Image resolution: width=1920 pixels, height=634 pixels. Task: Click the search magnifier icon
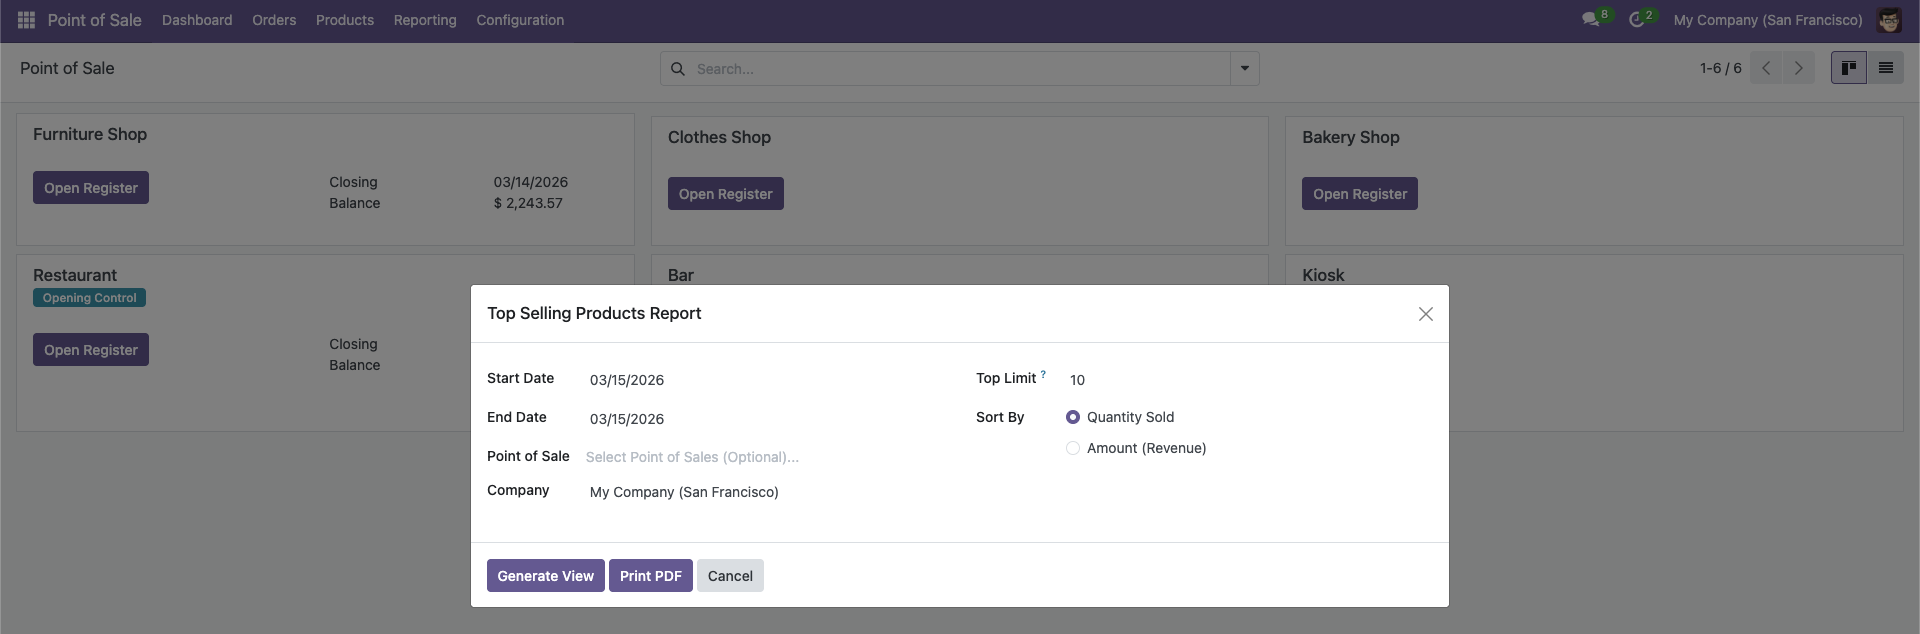(677, 69)
